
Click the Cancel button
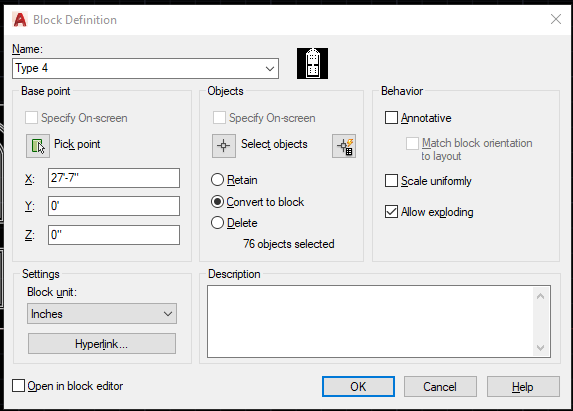[440, 387]
